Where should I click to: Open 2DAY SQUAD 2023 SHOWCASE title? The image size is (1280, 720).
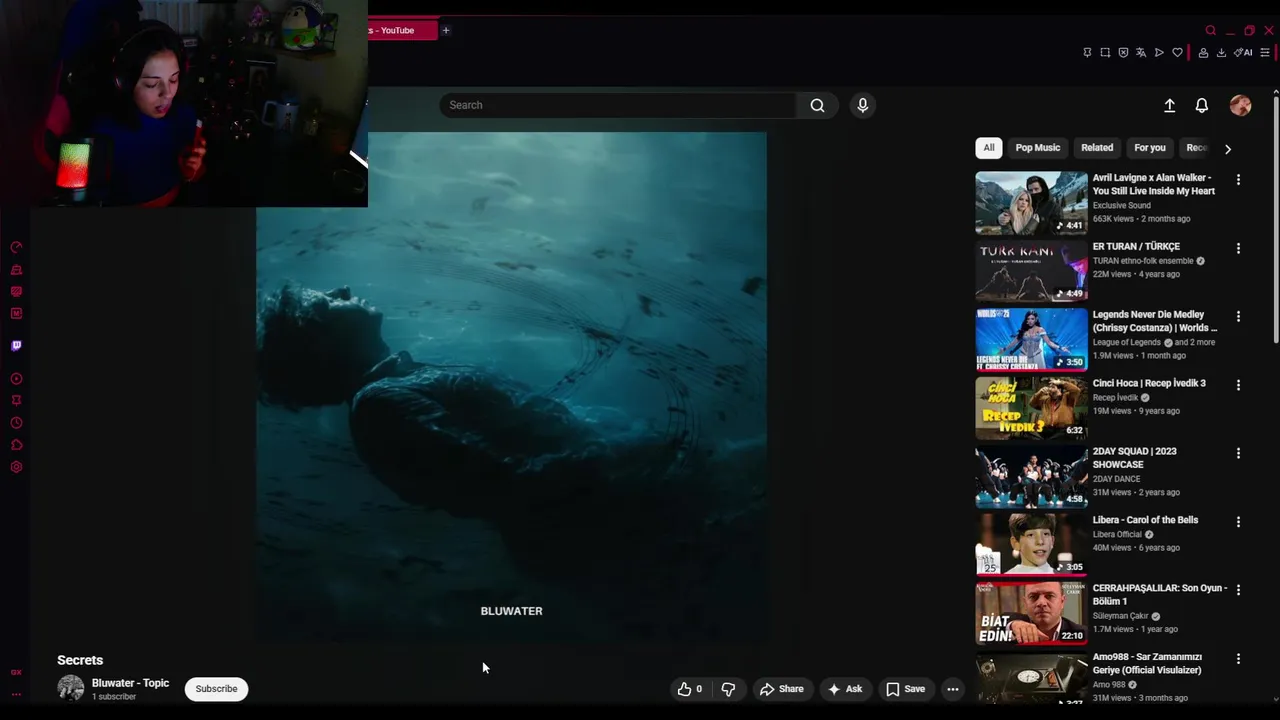click(1134, 458)
